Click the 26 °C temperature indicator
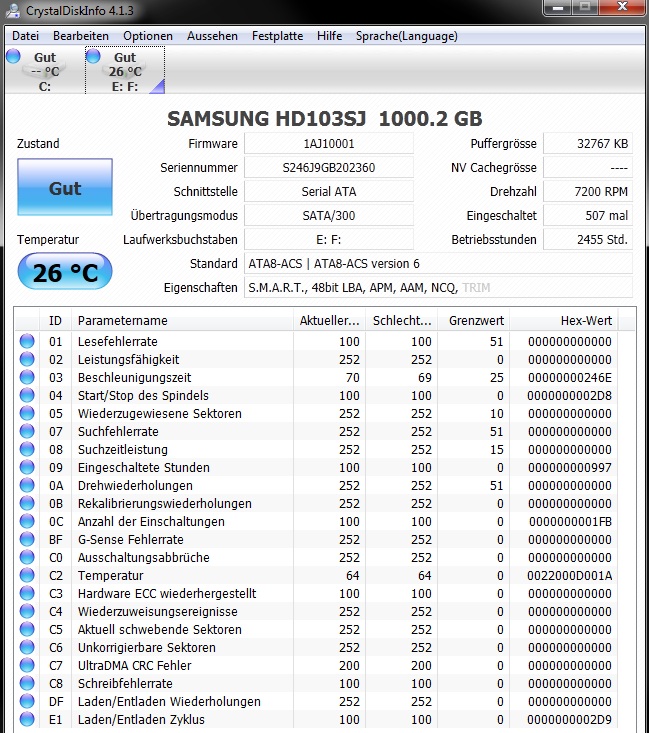The height and width of the screenshot is (733, 649). pyautogui.click(x=65, y=272)
